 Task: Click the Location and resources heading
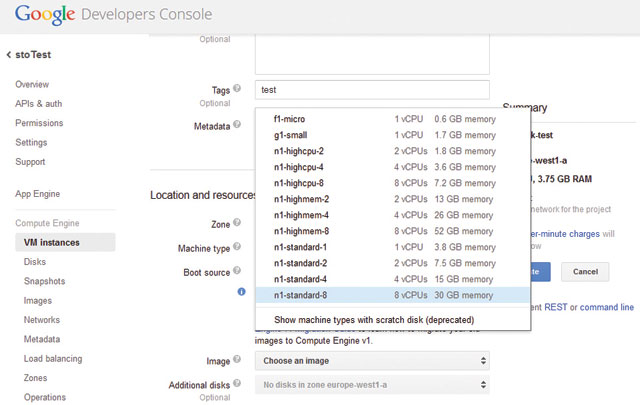coord(203,195)
